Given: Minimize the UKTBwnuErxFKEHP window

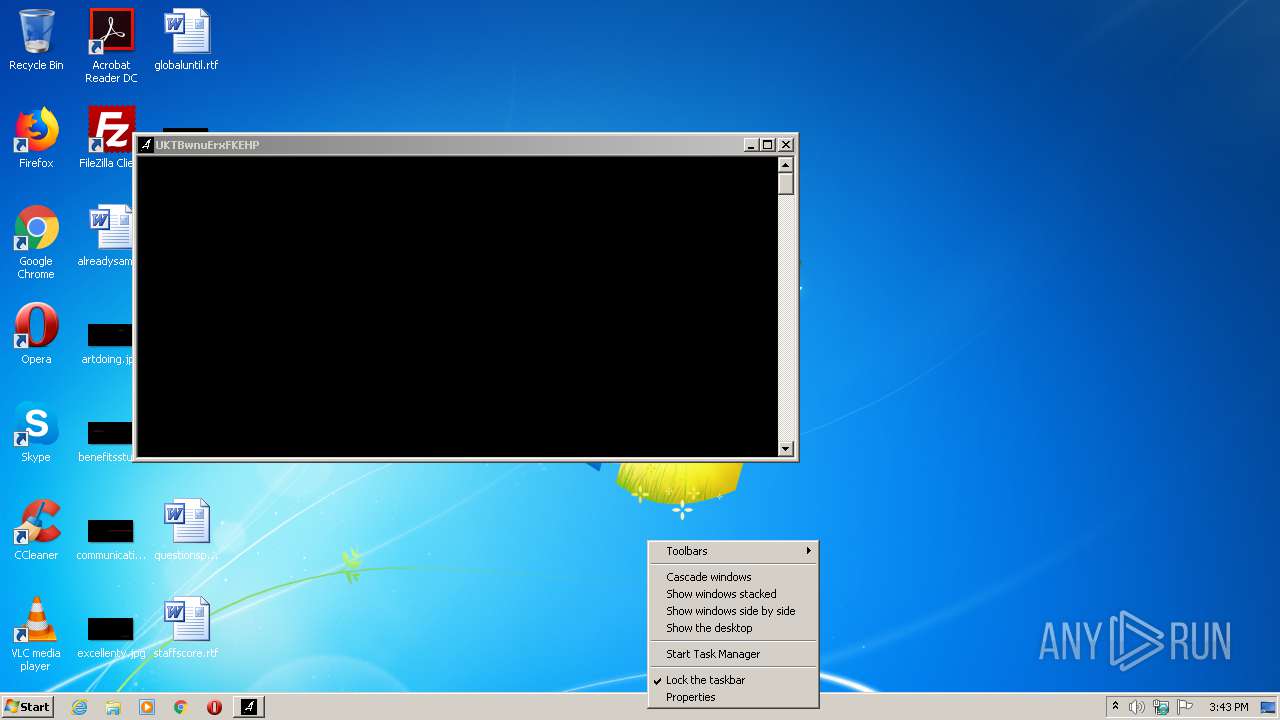Looking at the screenshot, I should pyautogui.click(x=751, y=145).
